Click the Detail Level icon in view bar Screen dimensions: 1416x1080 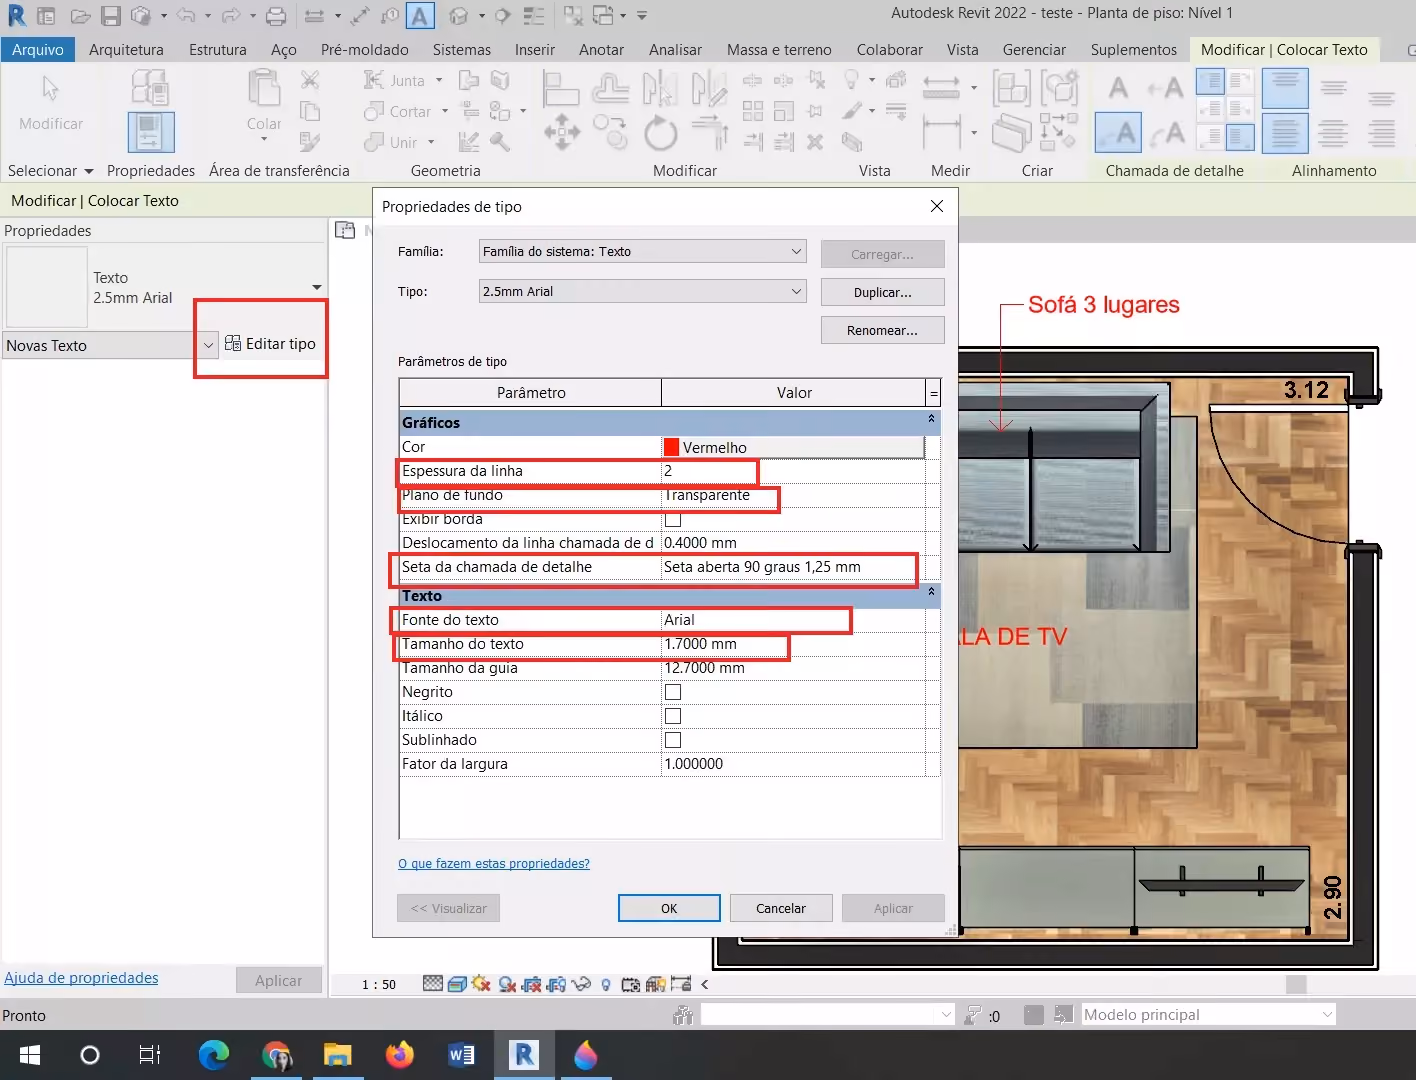click(433, 984)
